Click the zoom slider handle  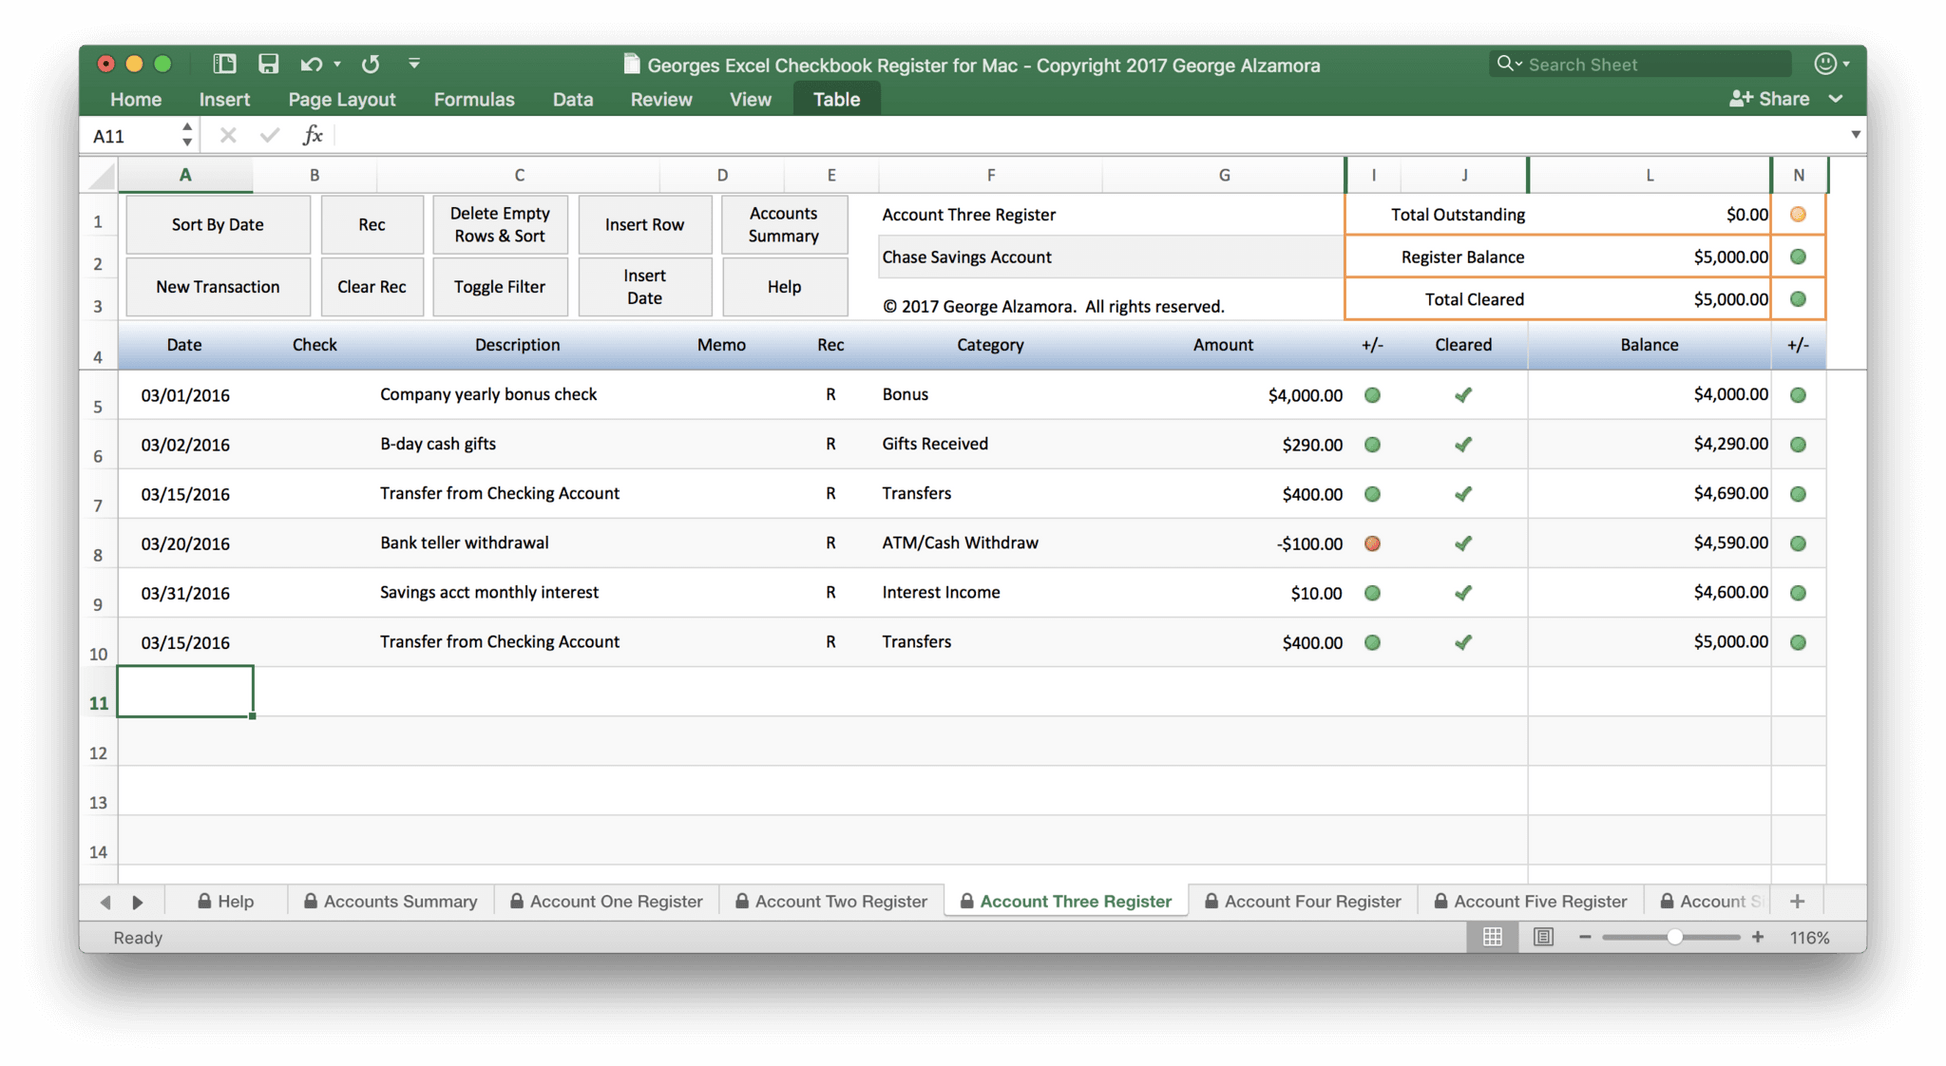pos(1673,937)
